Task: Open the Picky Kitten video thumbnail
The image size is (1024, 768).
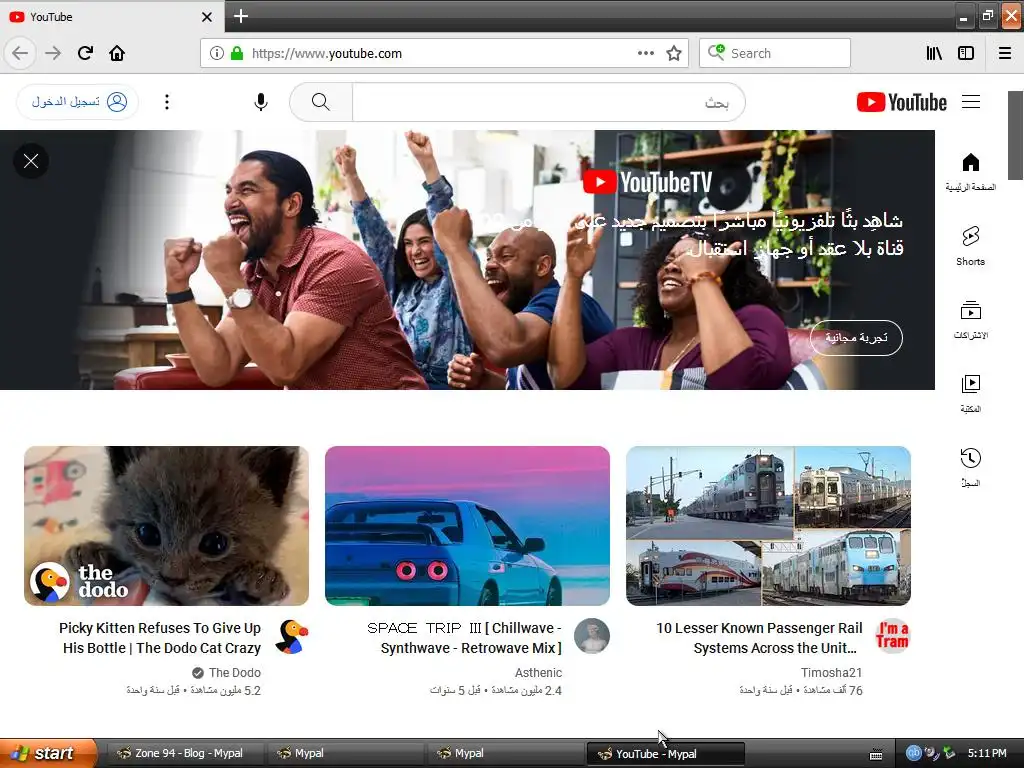Action: pos(167,526)
